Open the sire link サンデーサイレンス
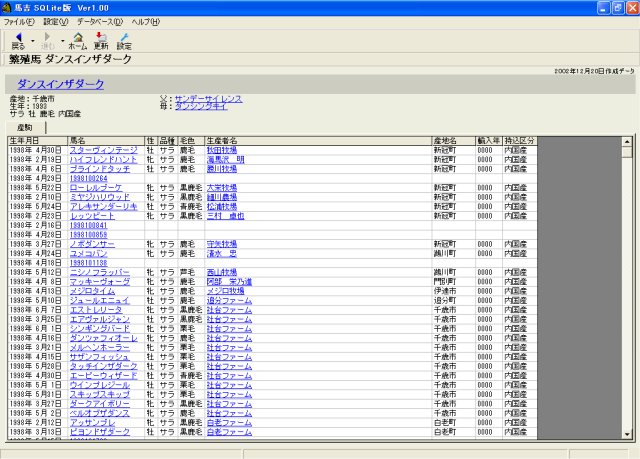 [208, 99]
